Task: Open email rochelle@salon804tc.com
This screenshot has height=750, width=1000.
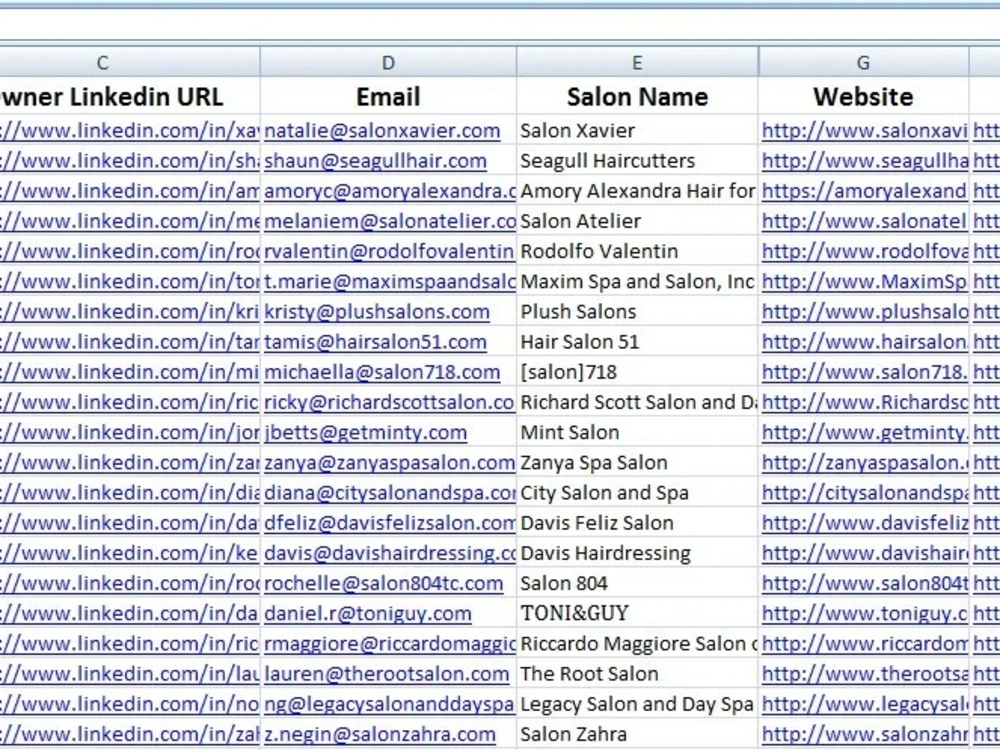Action: coord(383,584)
